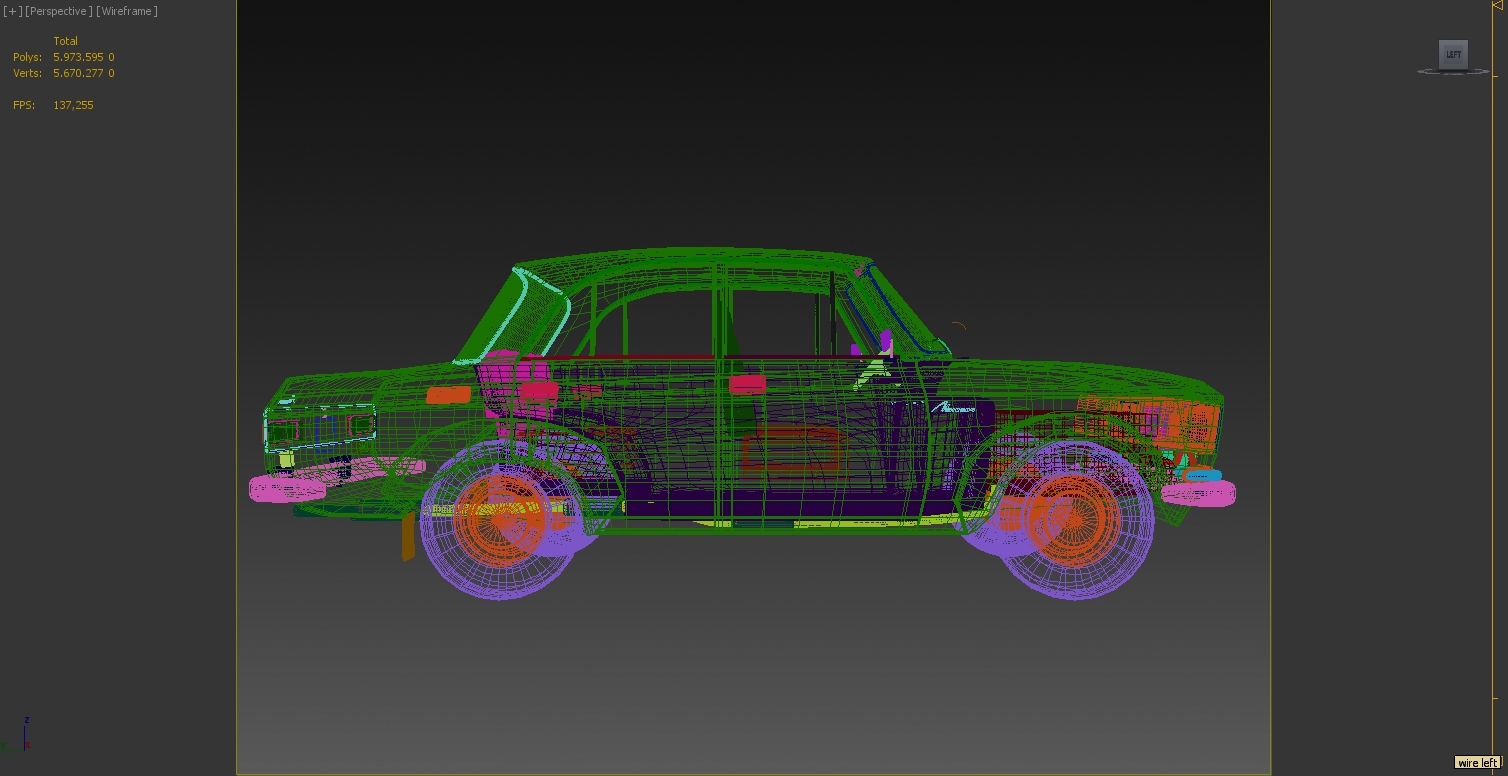Click the LEFT face of the ViewCube
1508x776 pixels.
(x=1453, y=55)
